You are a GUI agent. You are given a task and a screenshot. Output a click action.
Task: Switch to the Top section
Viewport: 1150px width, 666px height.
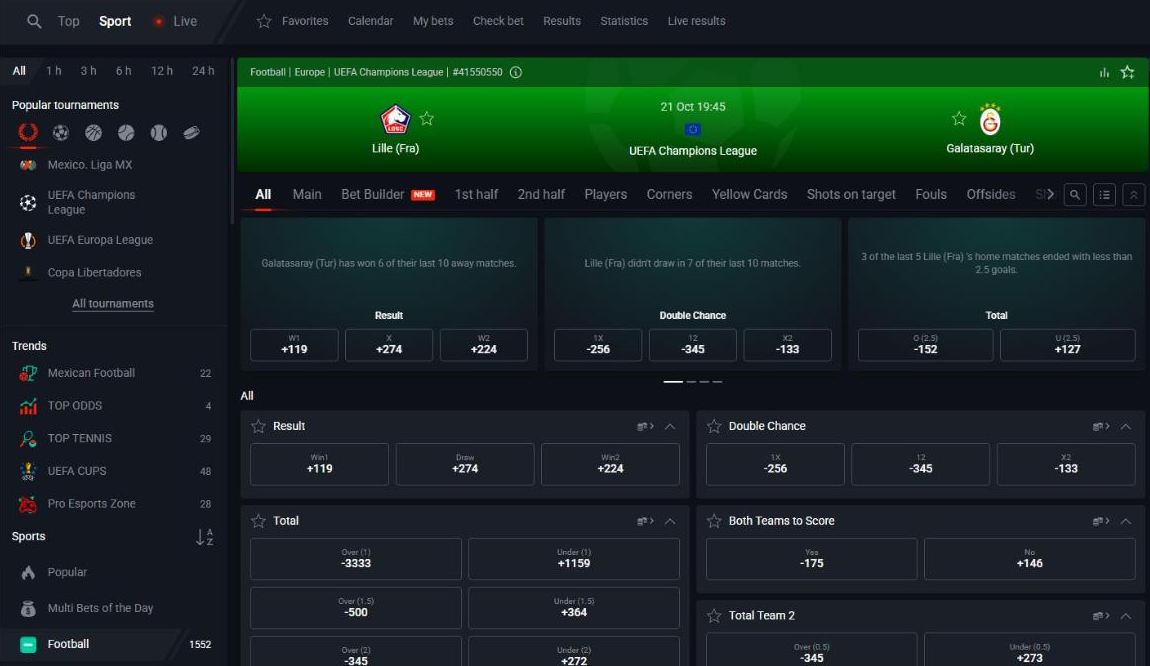click(x=68, y=21)
